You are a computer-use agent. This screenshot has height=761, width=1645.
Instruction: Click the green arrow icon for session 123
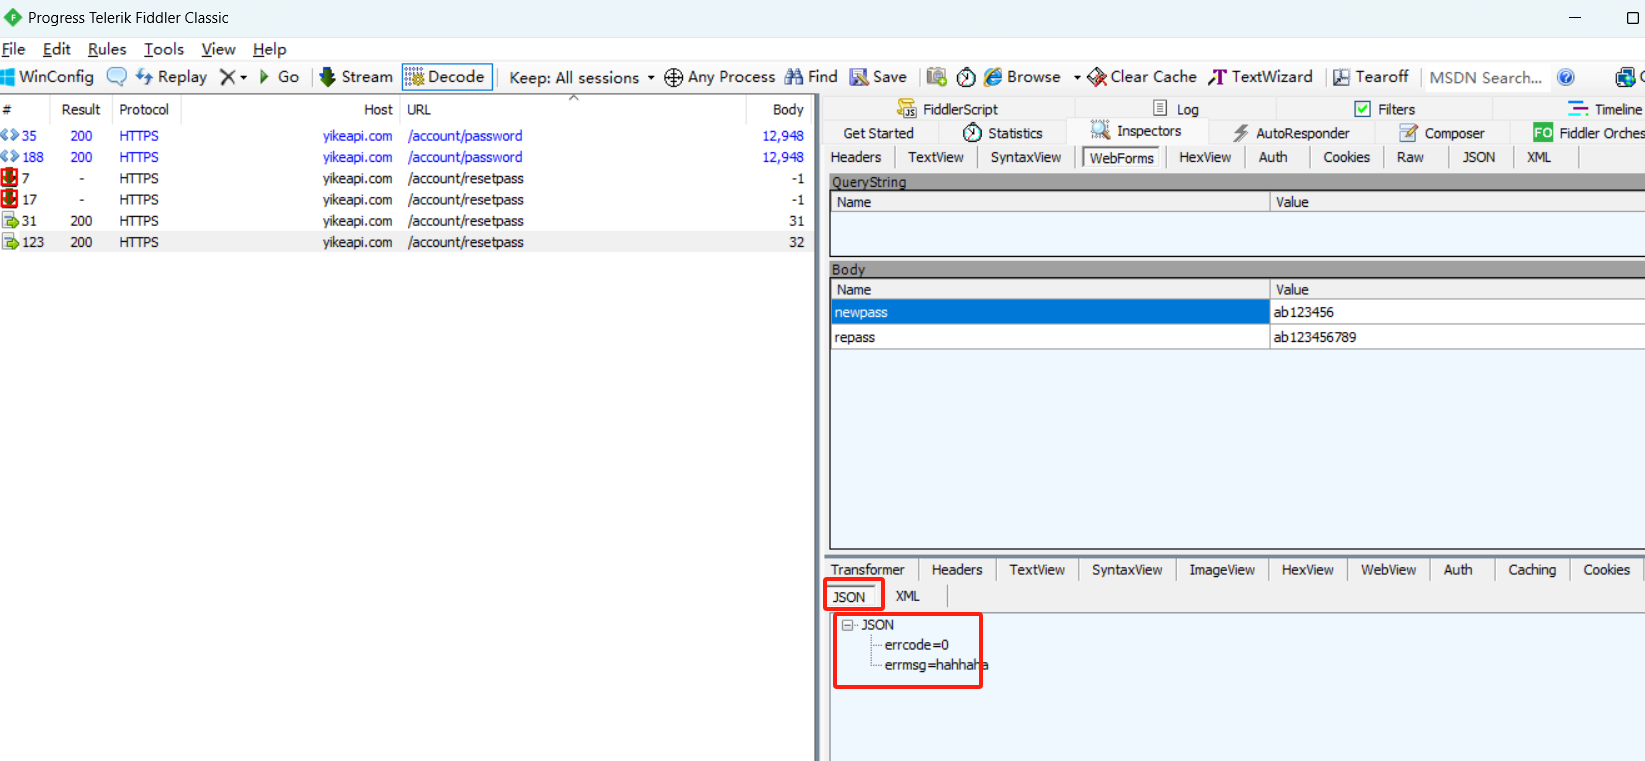point(11,242)
